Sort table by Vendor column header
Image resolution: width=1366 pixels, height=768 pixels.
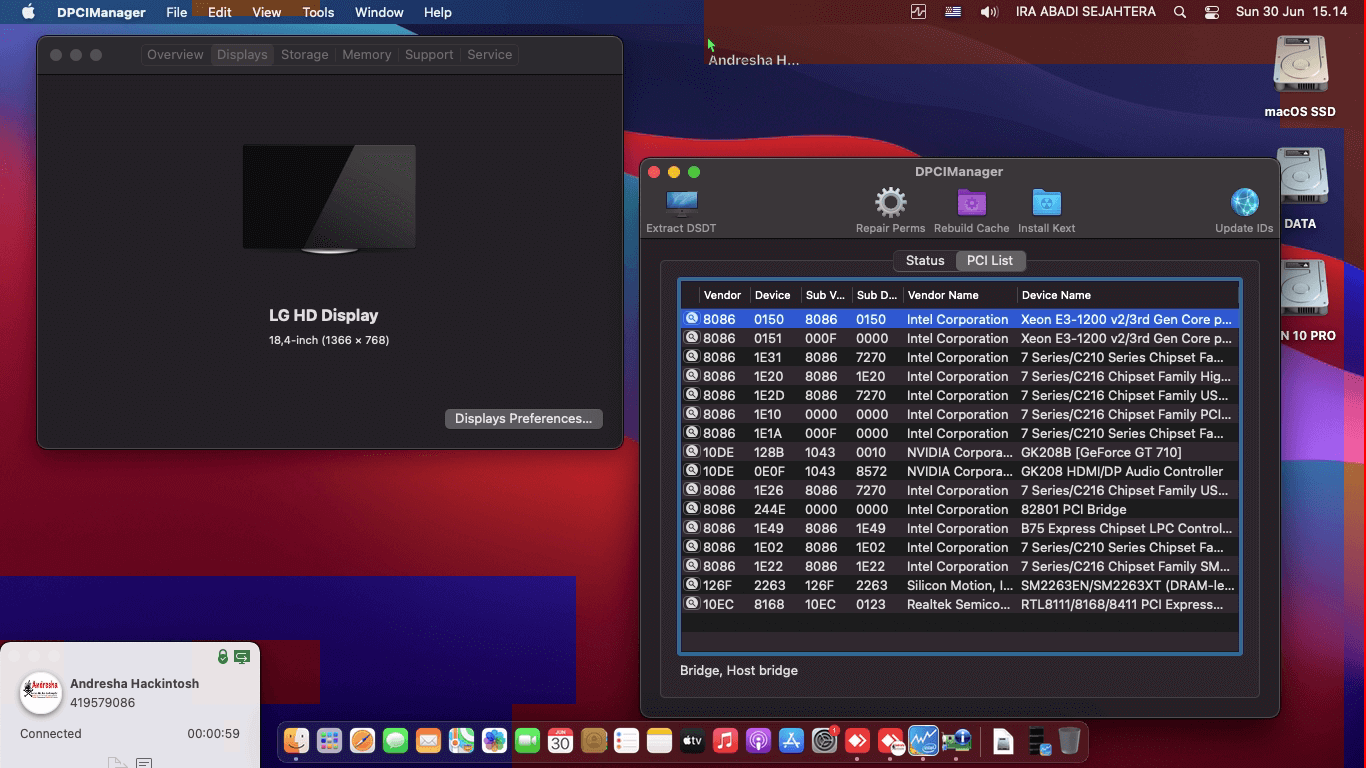tap(723, 295)
